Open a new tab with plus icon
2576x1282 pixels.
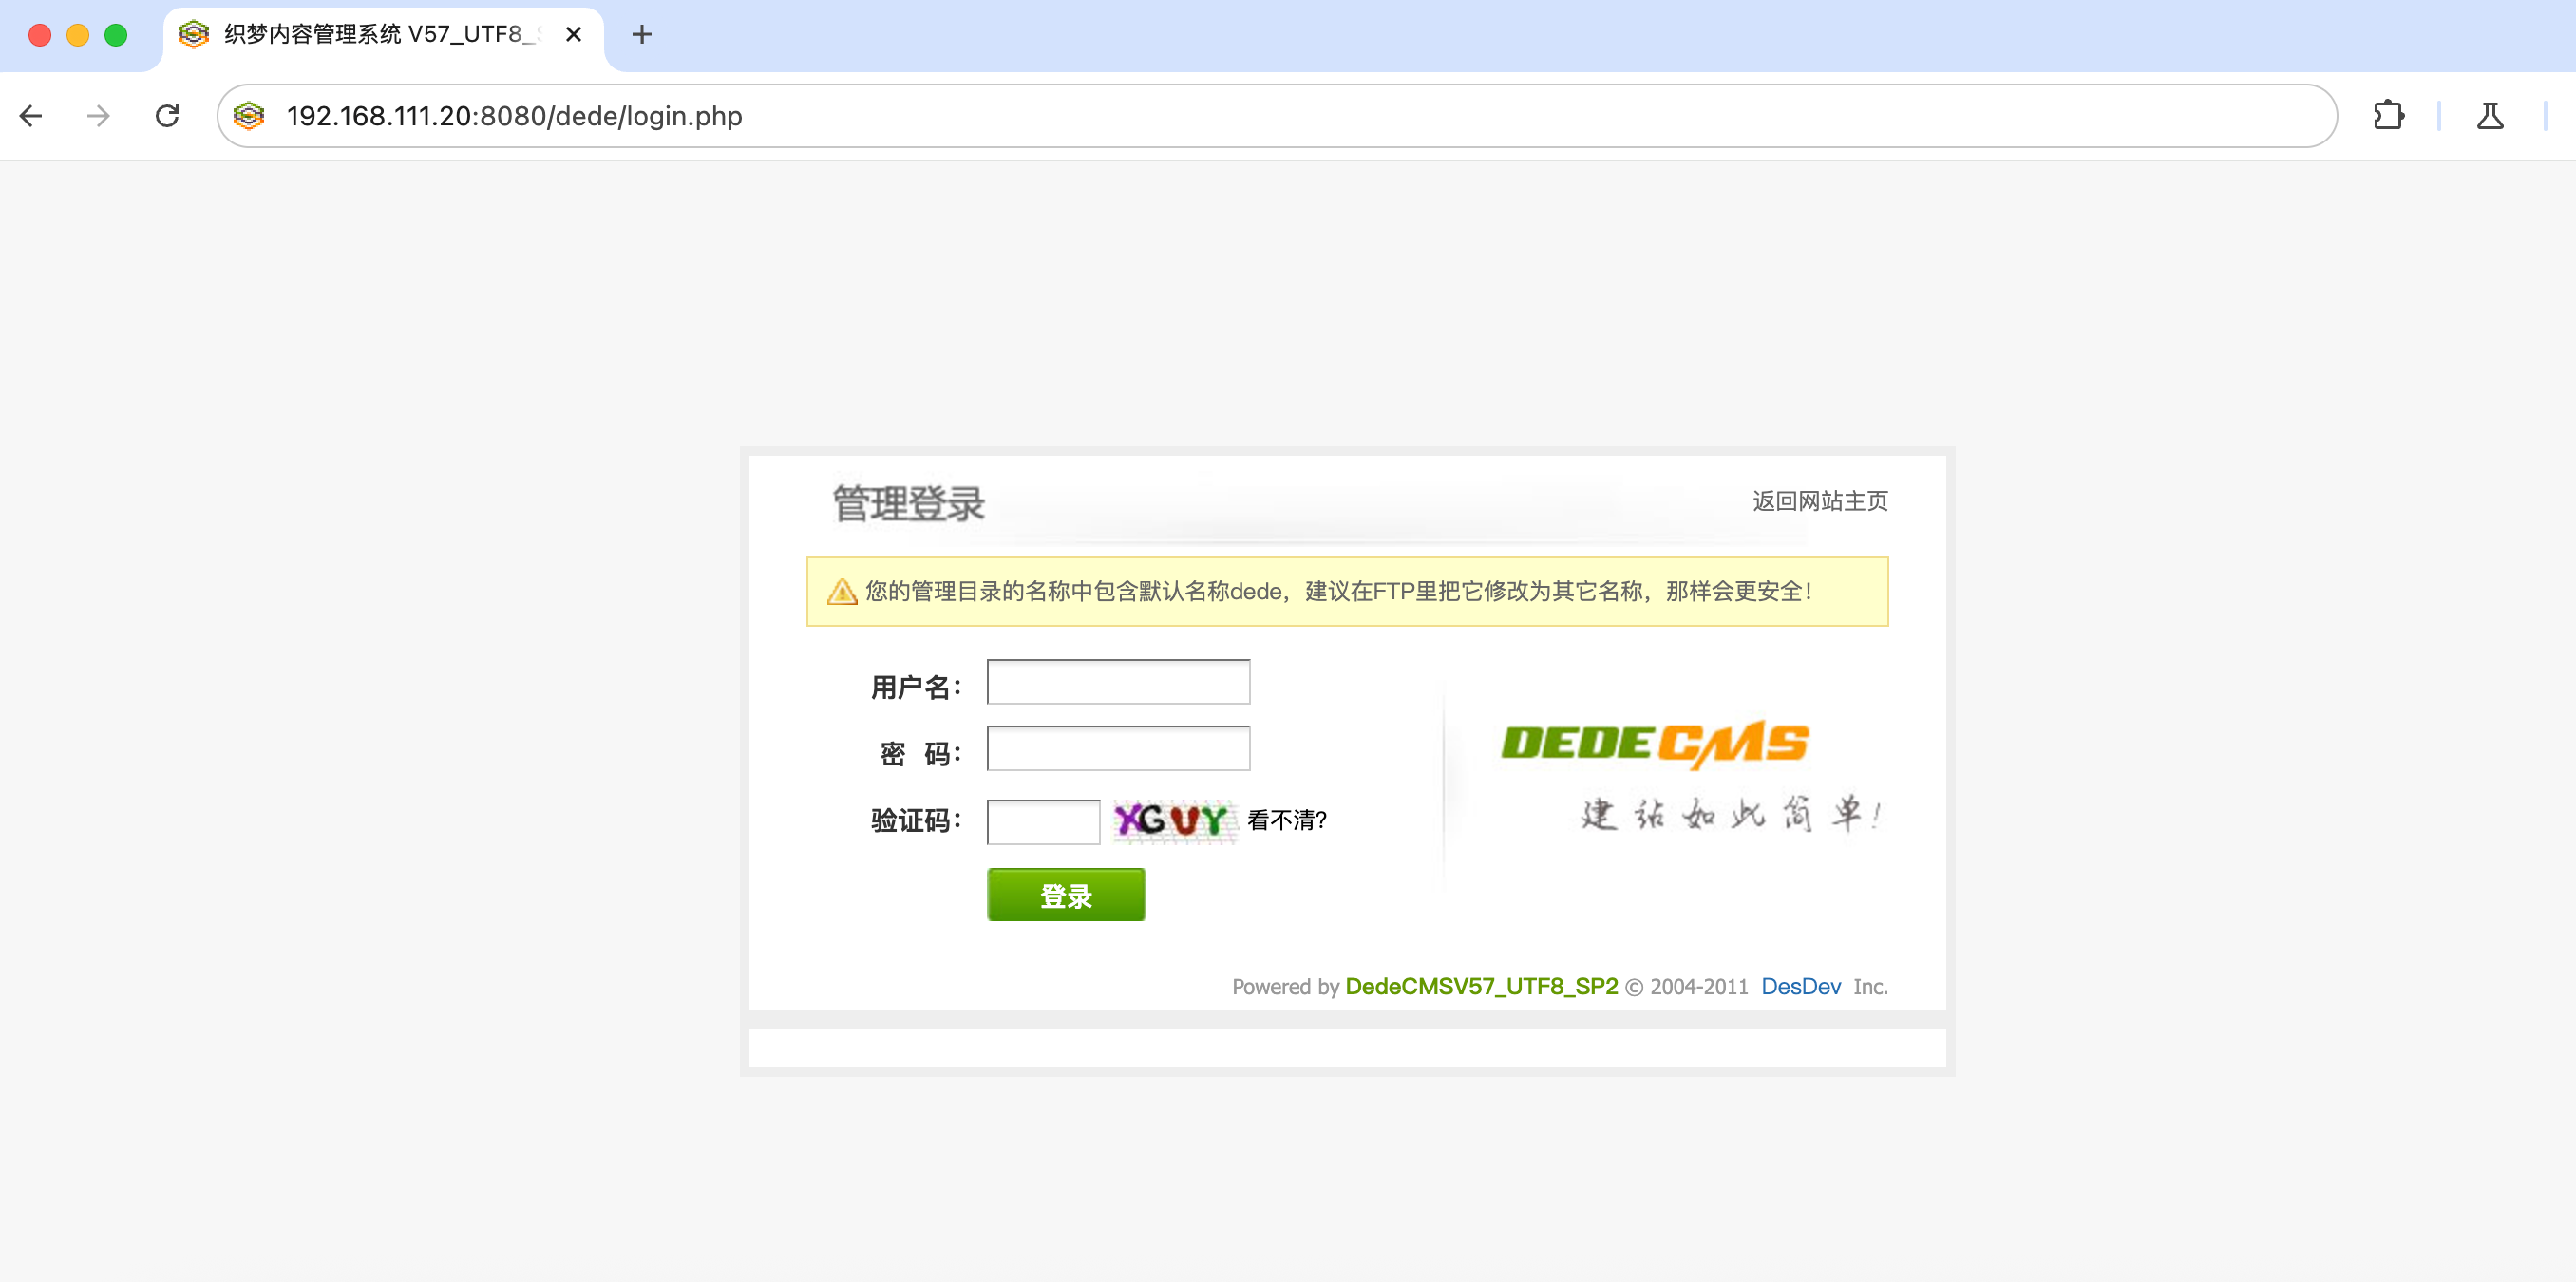click(x=641, y=34)
